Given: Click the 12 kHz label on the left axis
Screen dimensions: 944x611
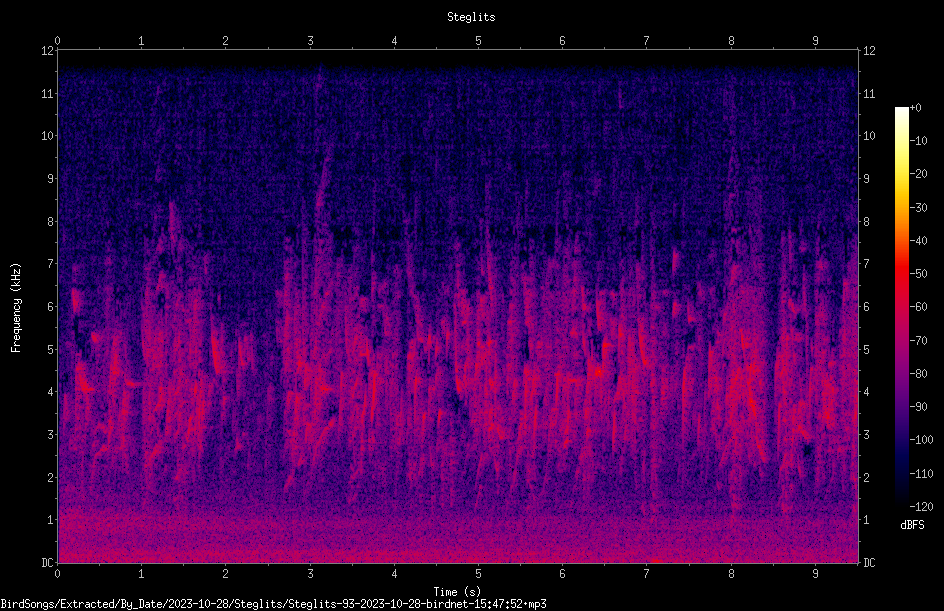Looking at the screenshot, I should pos(48,51).
